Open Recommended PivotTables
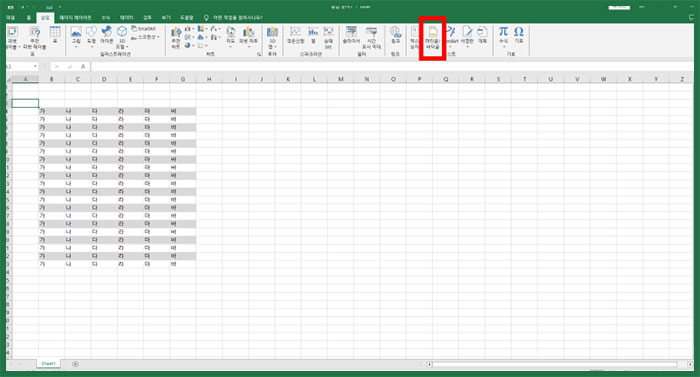This screenshot has width=700, height=377. 35,38
